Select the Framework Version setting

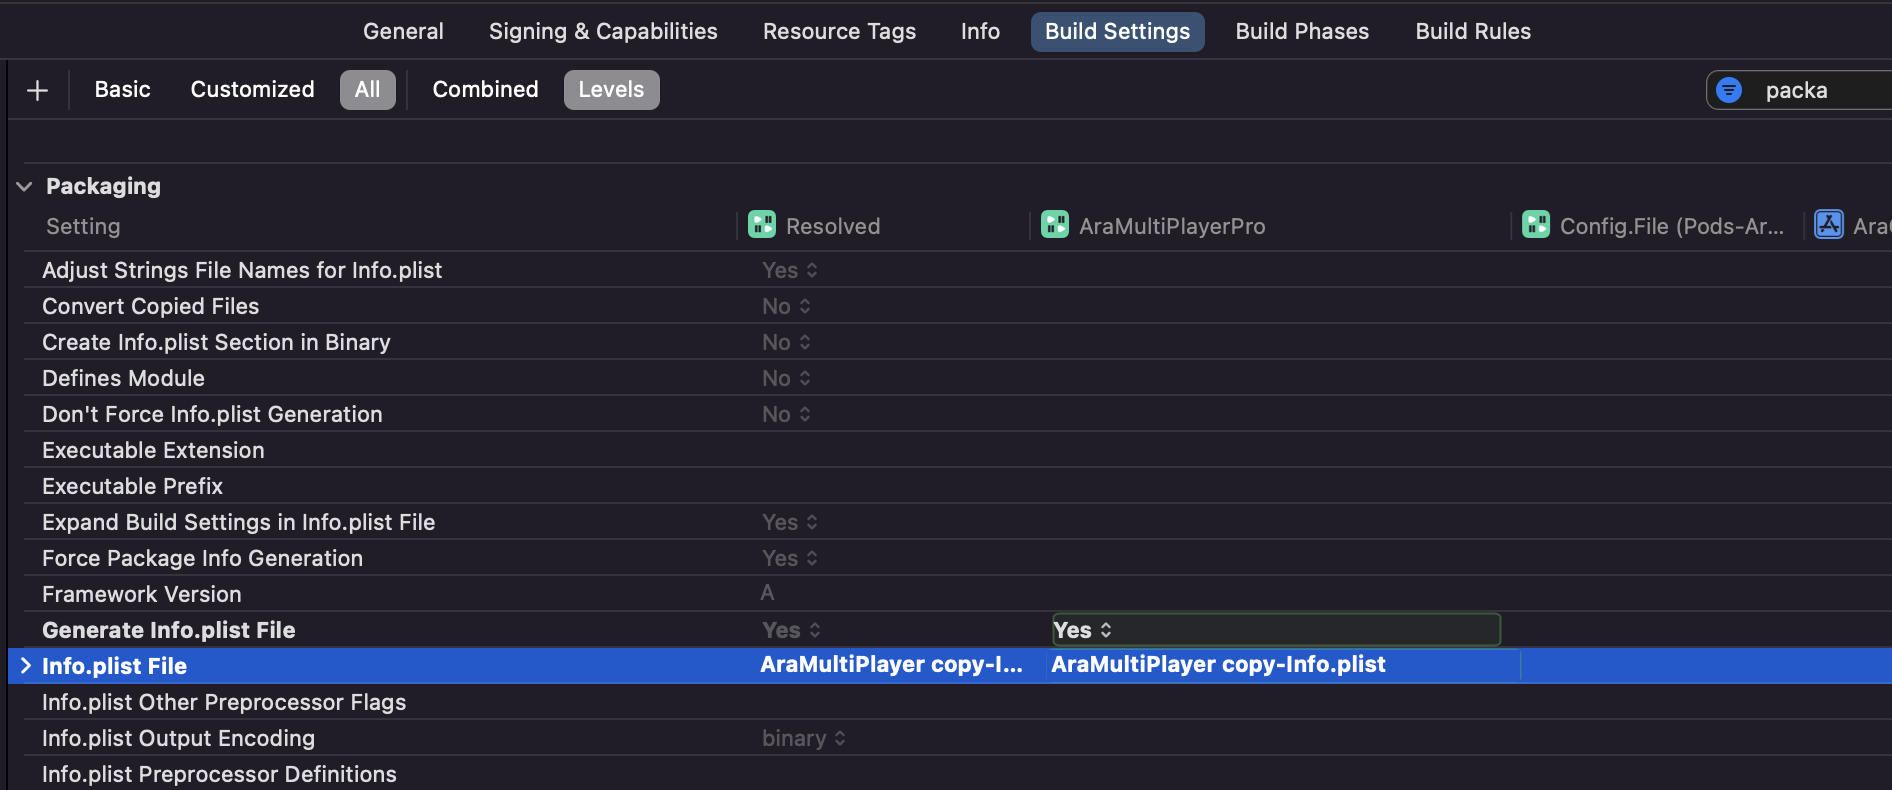point(141,594)
